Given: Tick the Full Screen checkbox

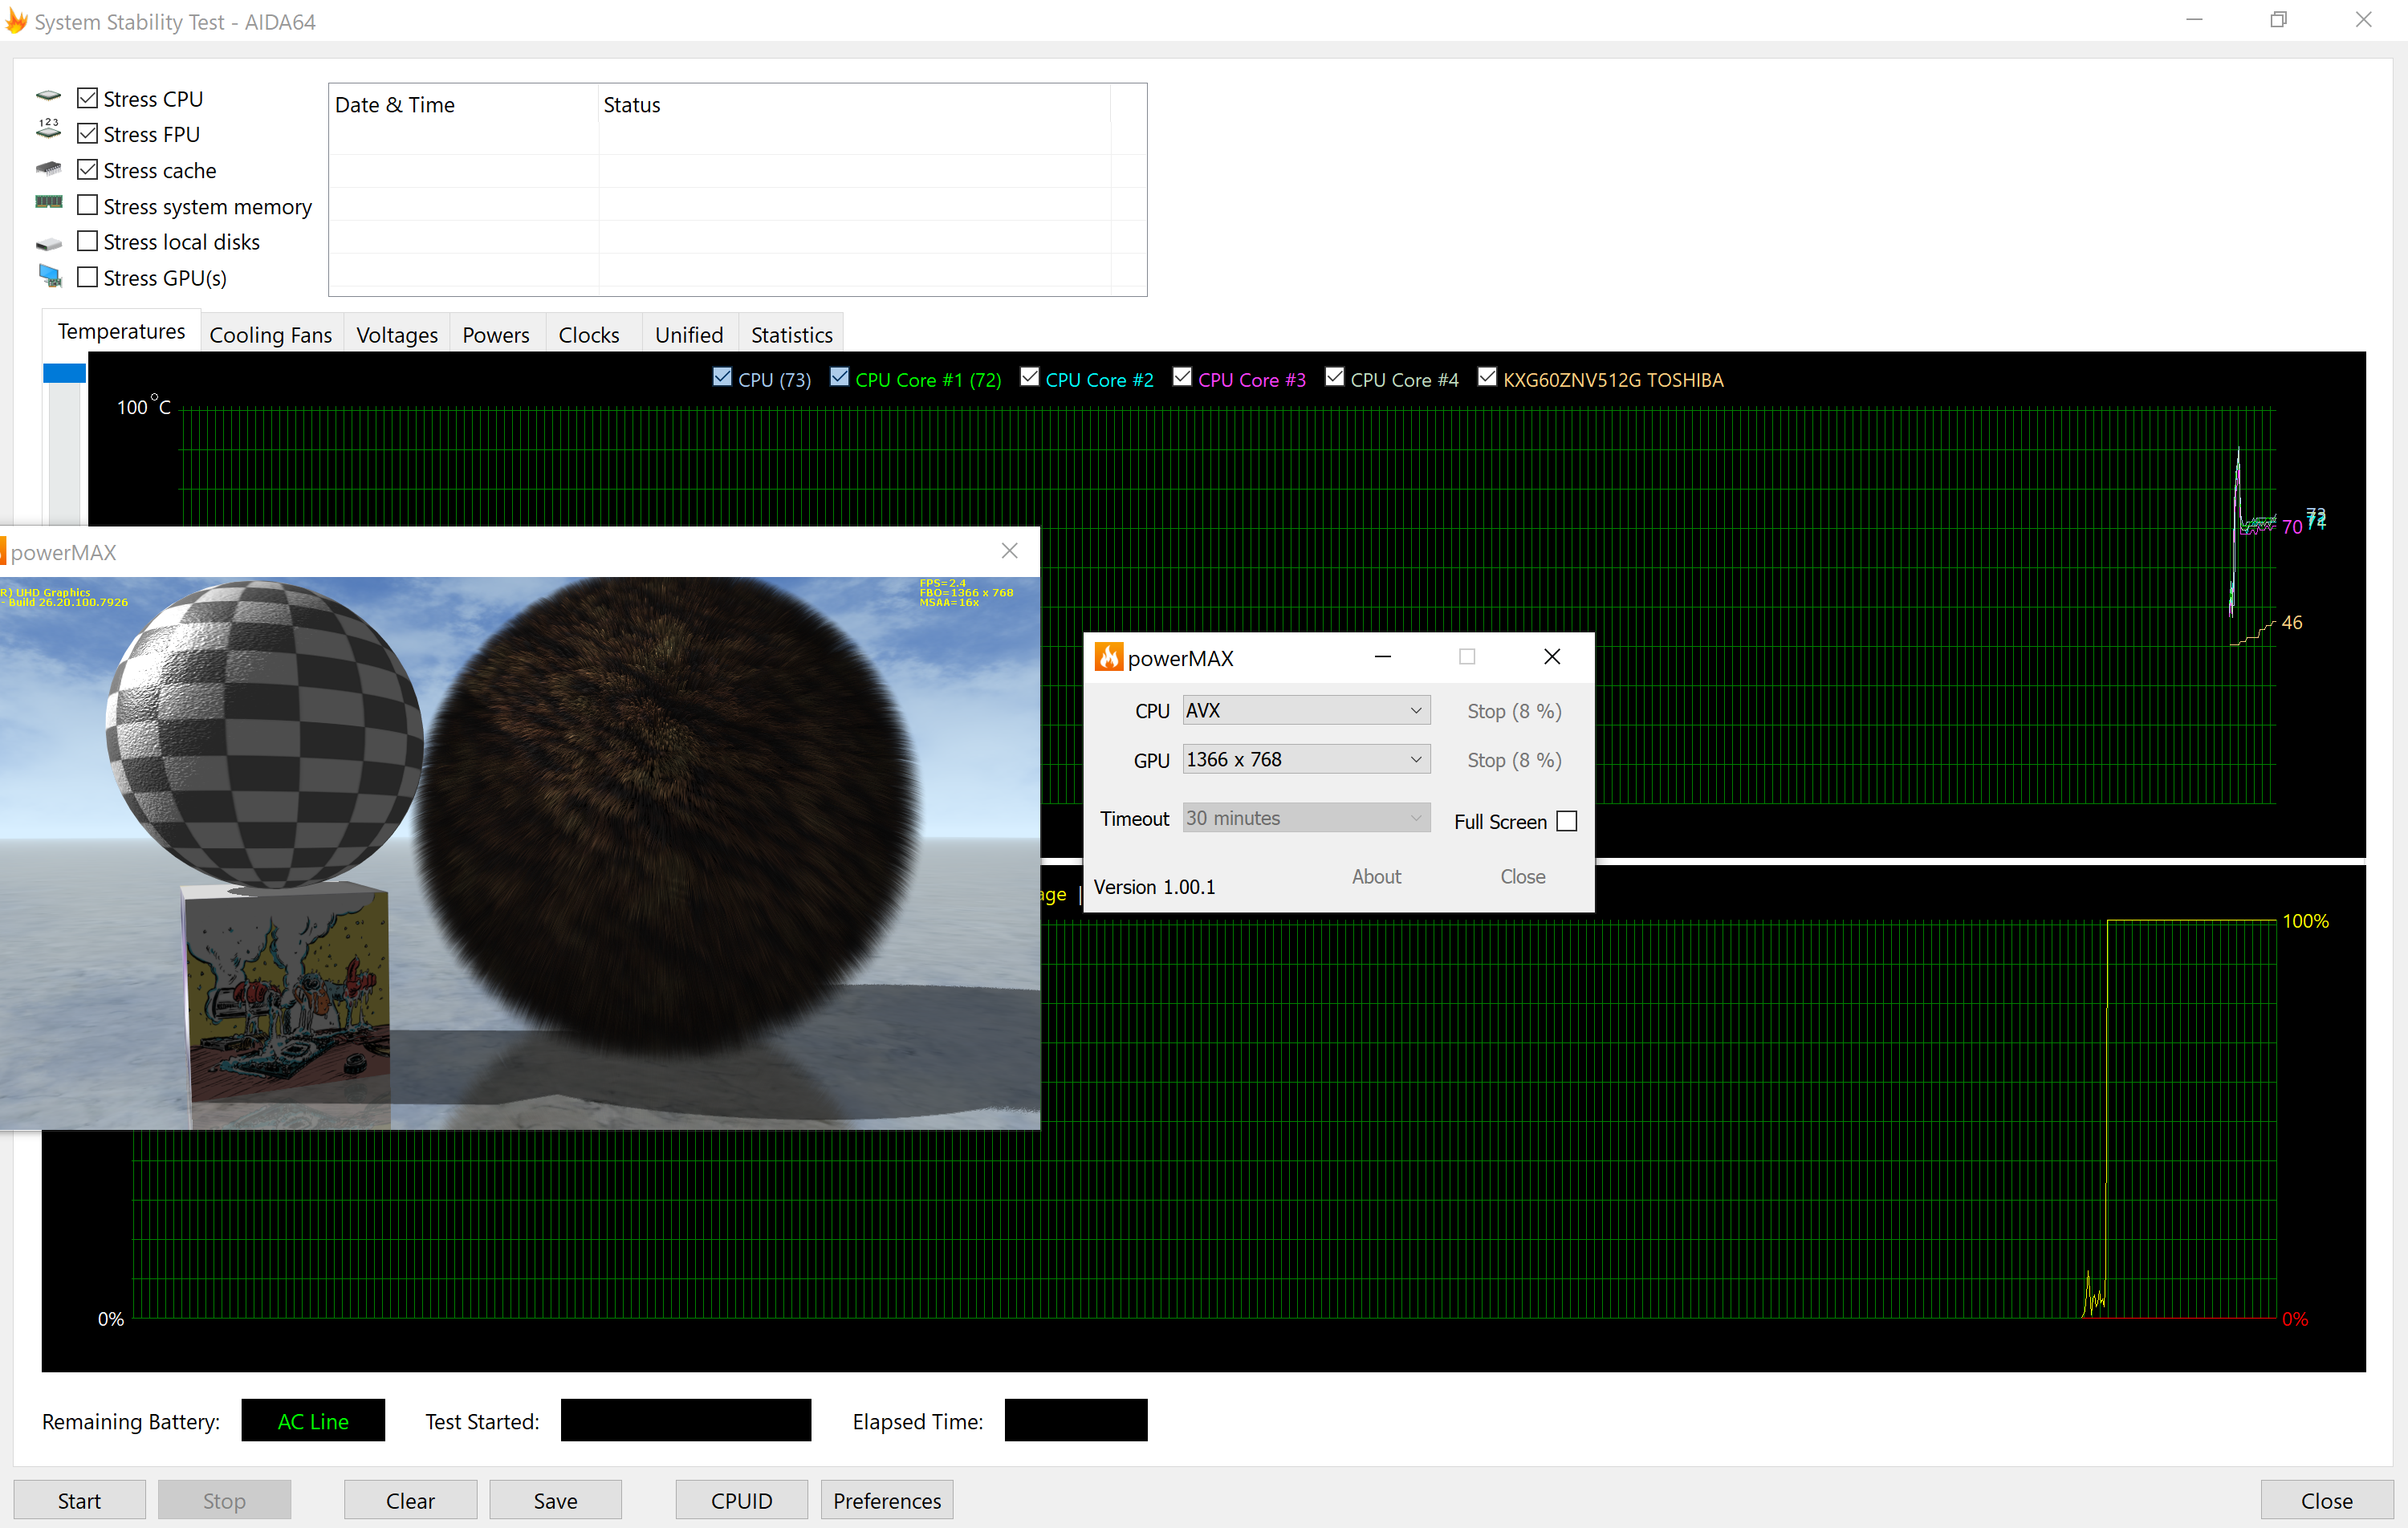Looking at the screenshot, I should (x=1566, y=821).
